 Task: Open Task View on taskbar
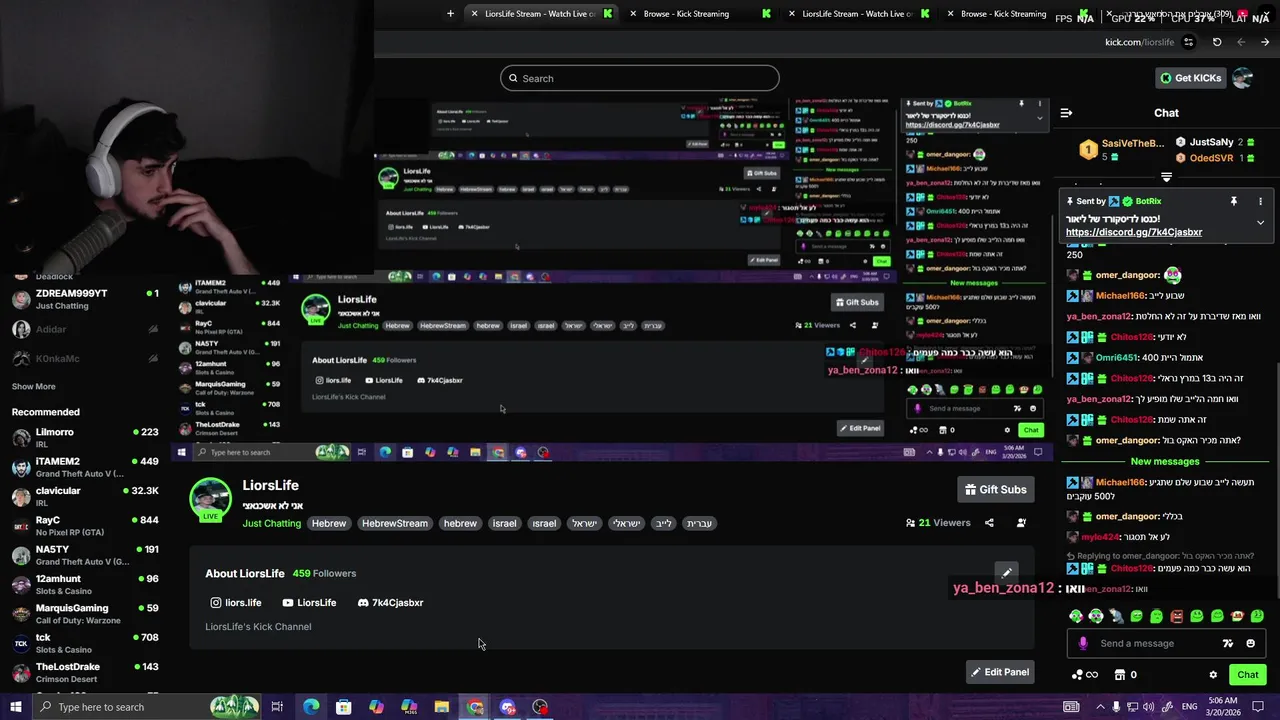pyautogui.click(x=277, y=707)
